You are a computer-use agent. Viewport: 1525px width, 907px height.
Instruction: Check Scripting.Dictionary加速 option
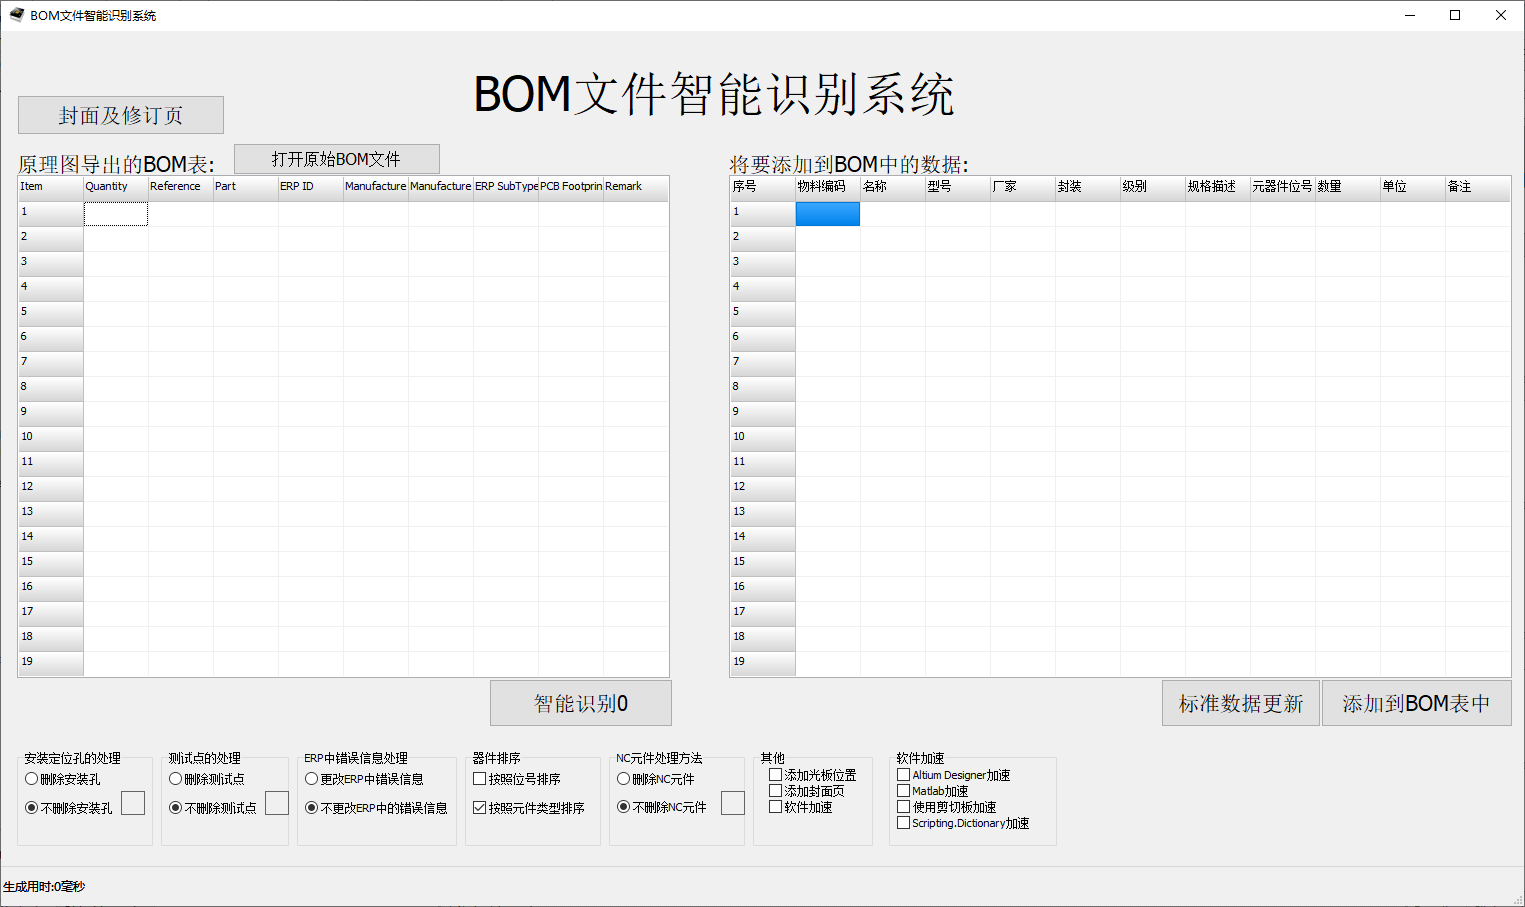pos(903,822)
